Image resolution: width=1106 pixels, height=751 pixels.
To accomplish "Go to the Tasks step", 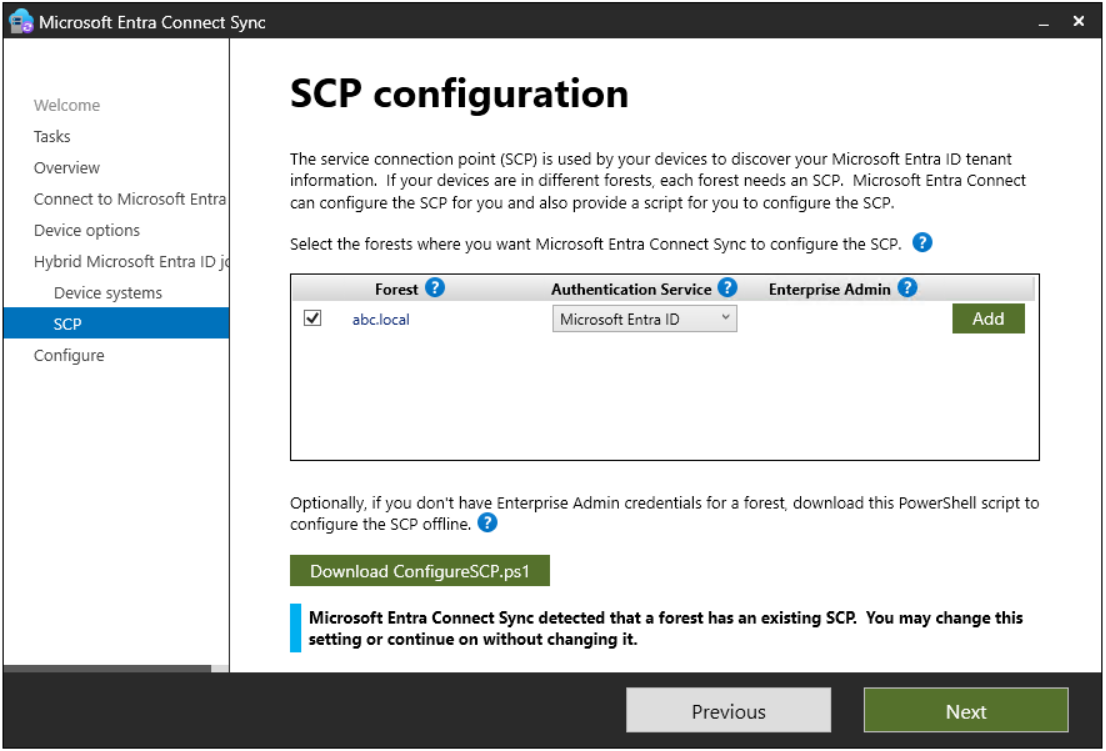I will pos(52,136).
